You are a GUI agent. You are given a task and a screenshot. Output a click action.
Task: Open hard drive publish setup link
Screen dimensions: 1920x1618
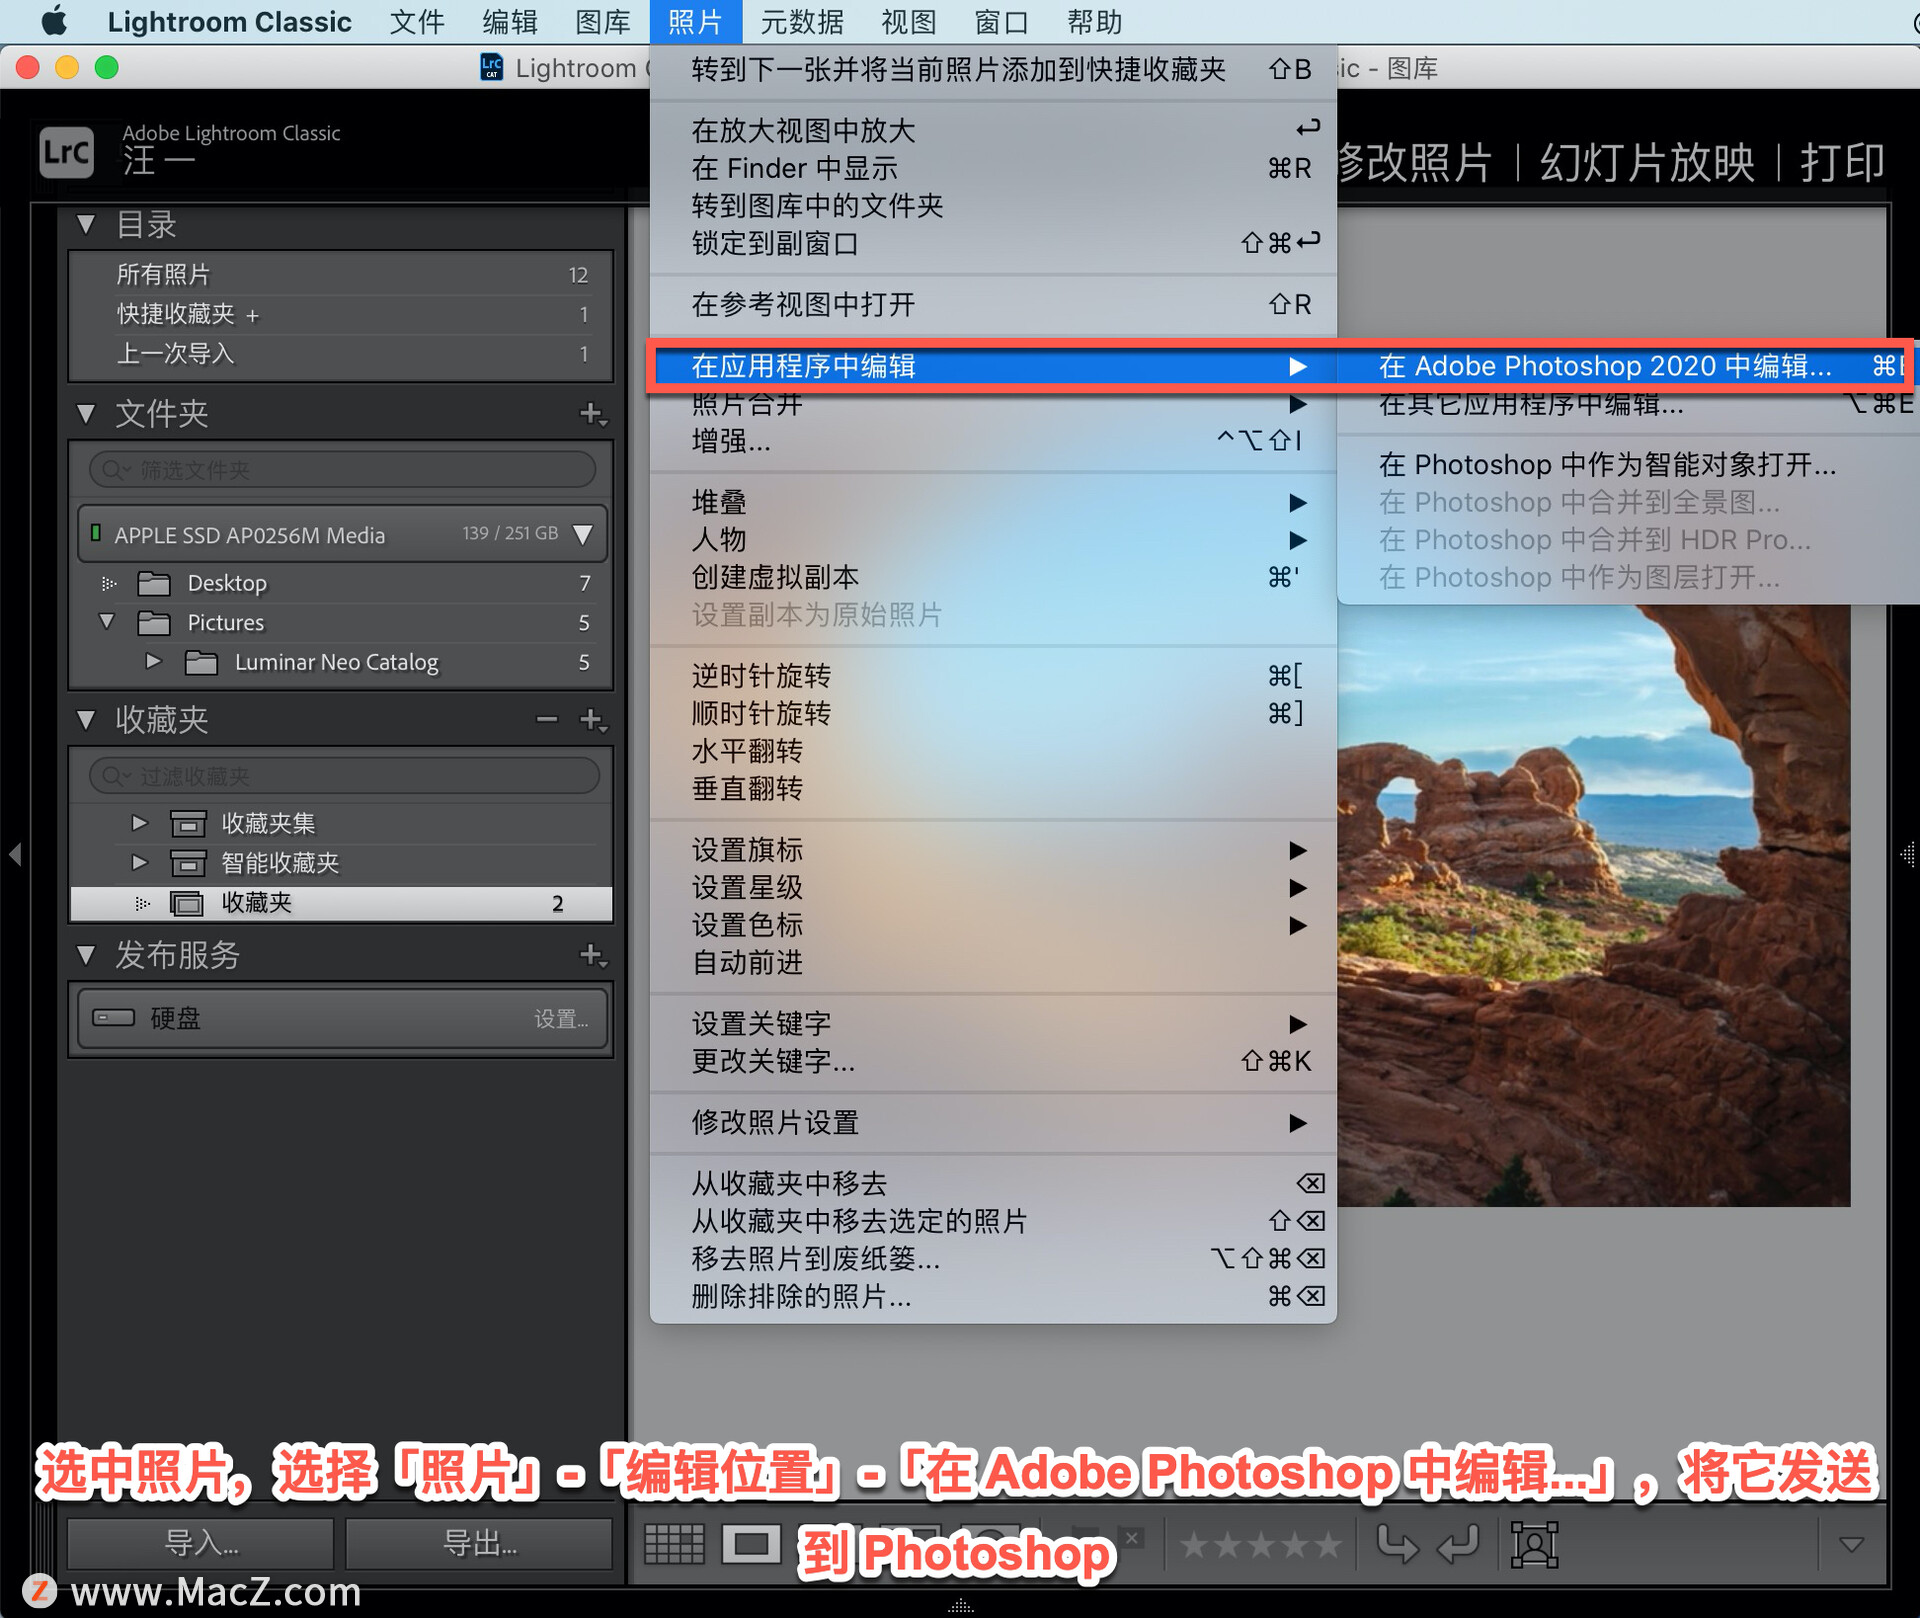pyautogui.click(x=561, y=1019)
